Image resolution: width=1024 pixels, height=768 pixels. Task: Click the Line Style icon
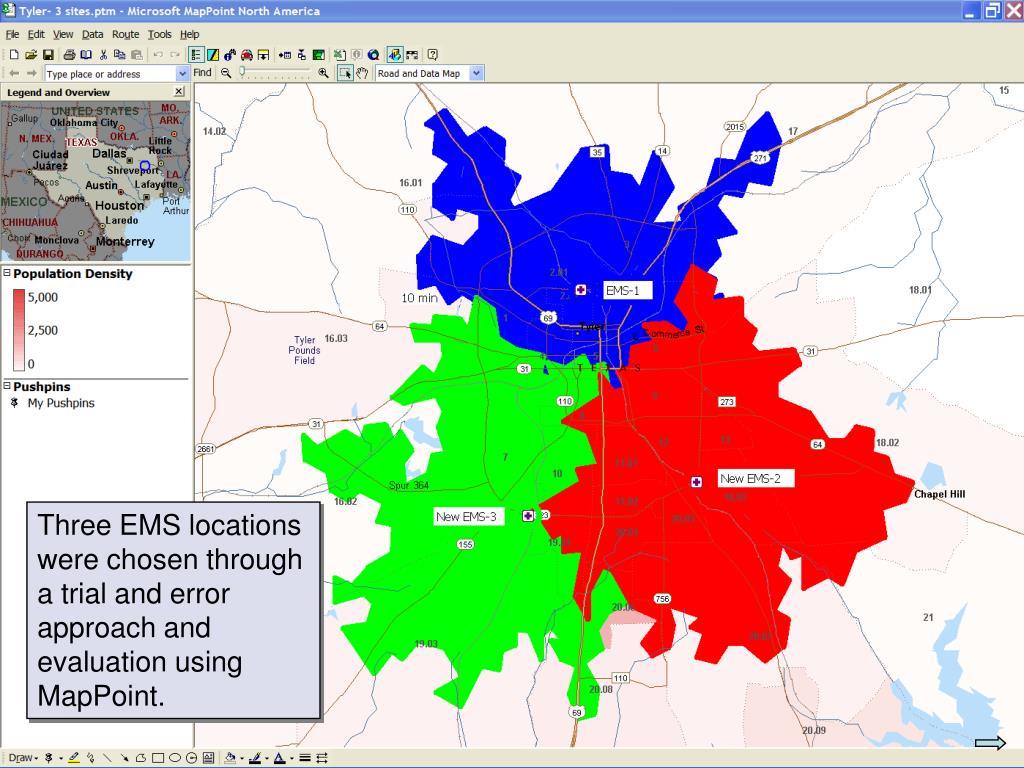coord(305,758)
